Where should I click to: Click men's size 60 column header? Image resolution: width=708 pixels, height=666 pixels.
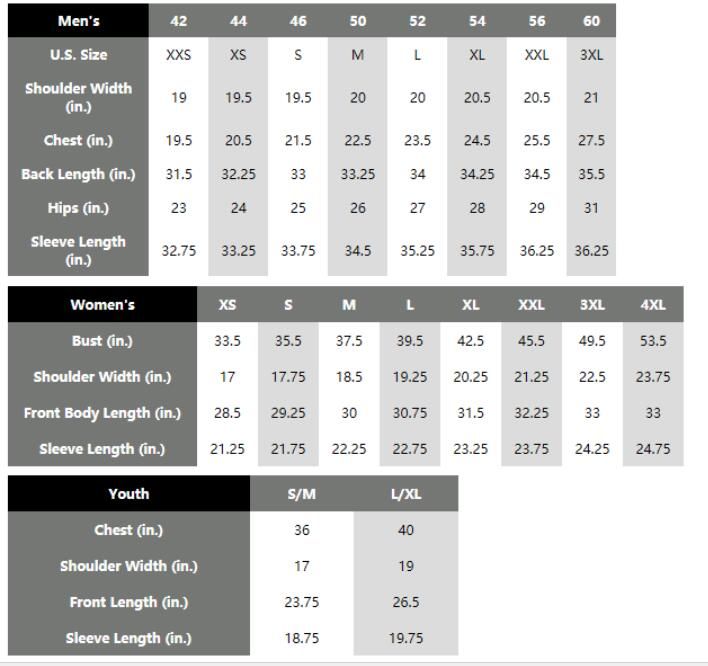[591, 21]
